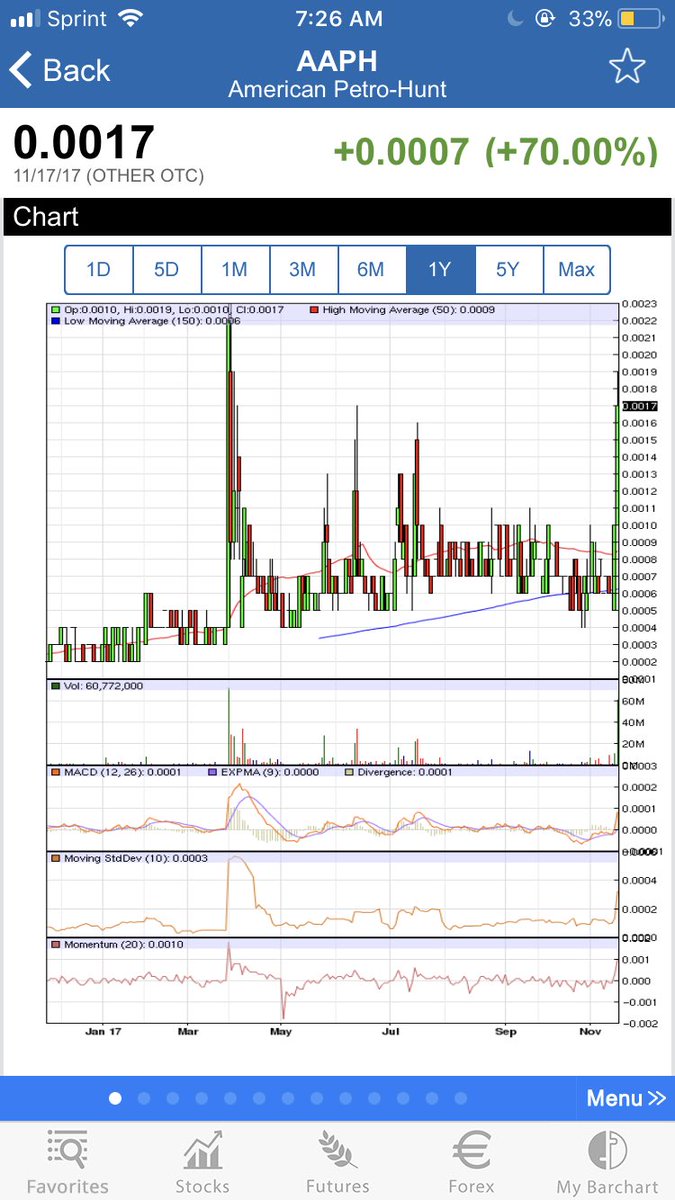
Task: Tap the Moving StdDev (10) label
Action: point(135,858)
